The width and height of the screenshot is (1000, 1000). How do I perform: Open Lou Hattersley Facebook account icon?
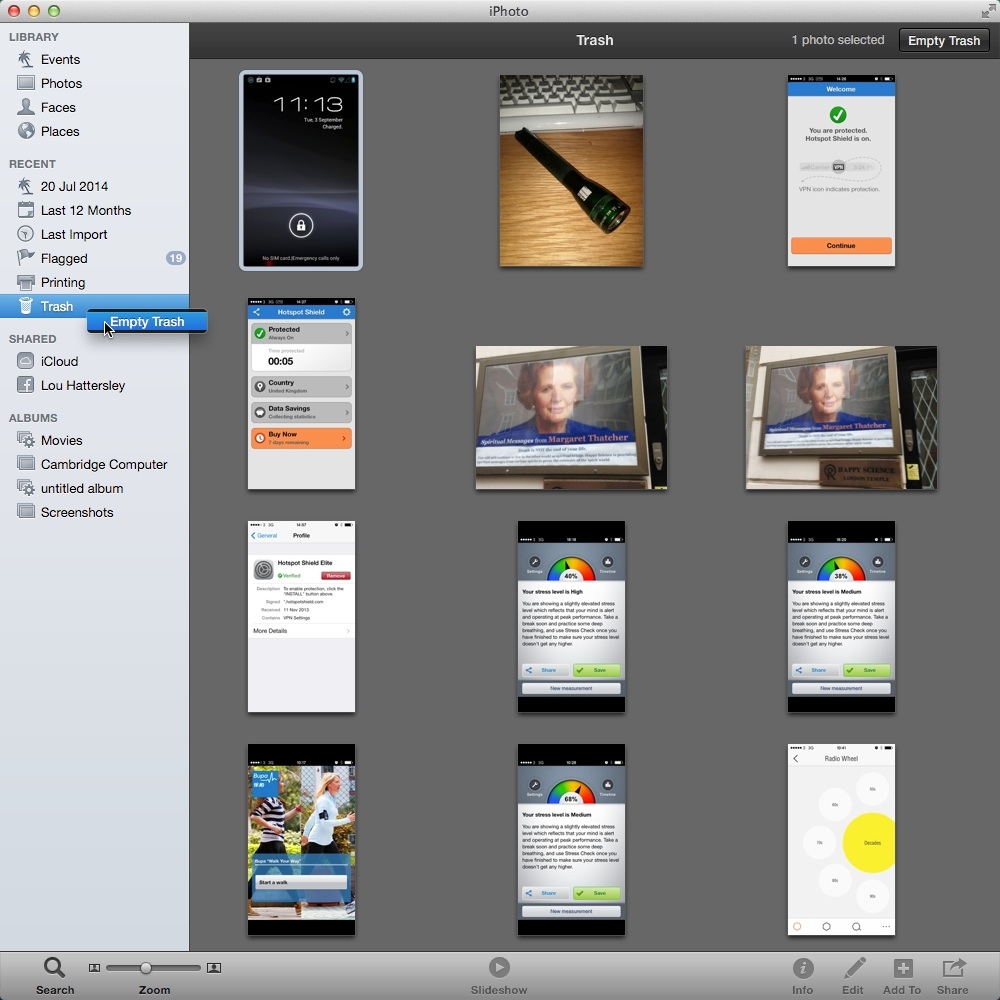pos(26,385)
